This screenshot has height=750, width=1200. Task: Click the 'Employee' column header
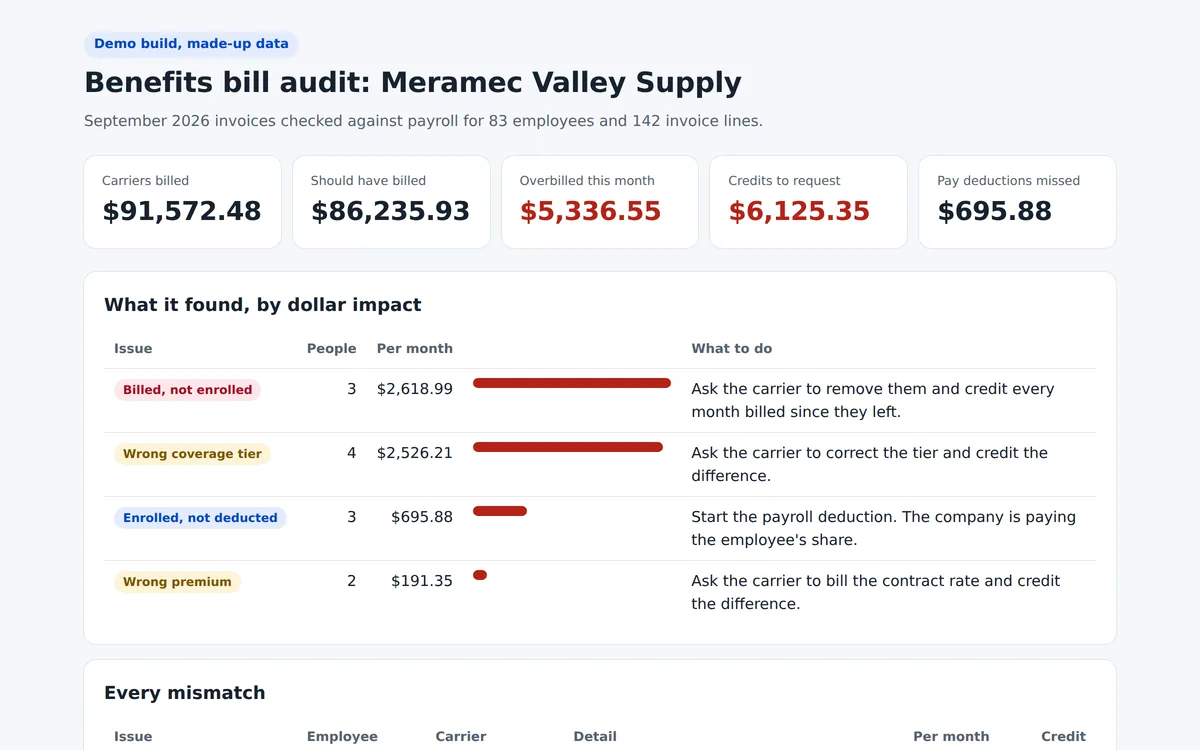click(342, 737)
